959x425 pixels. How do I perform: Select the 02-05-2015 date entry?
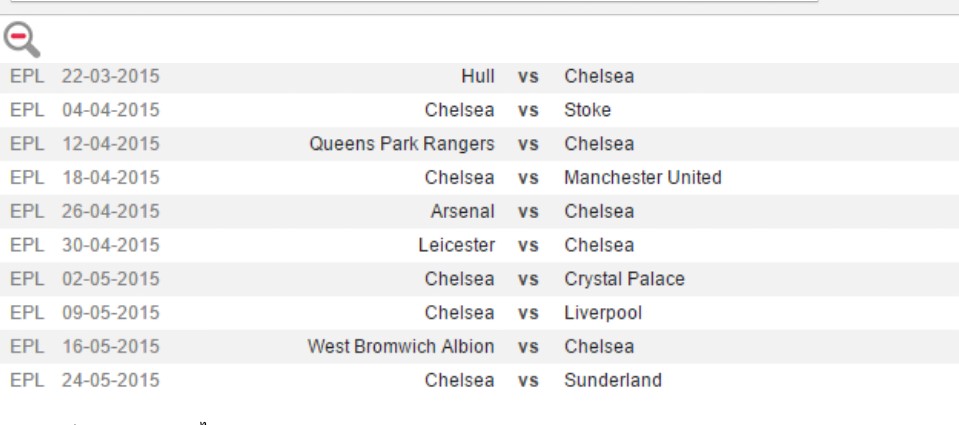pos(110,279)
